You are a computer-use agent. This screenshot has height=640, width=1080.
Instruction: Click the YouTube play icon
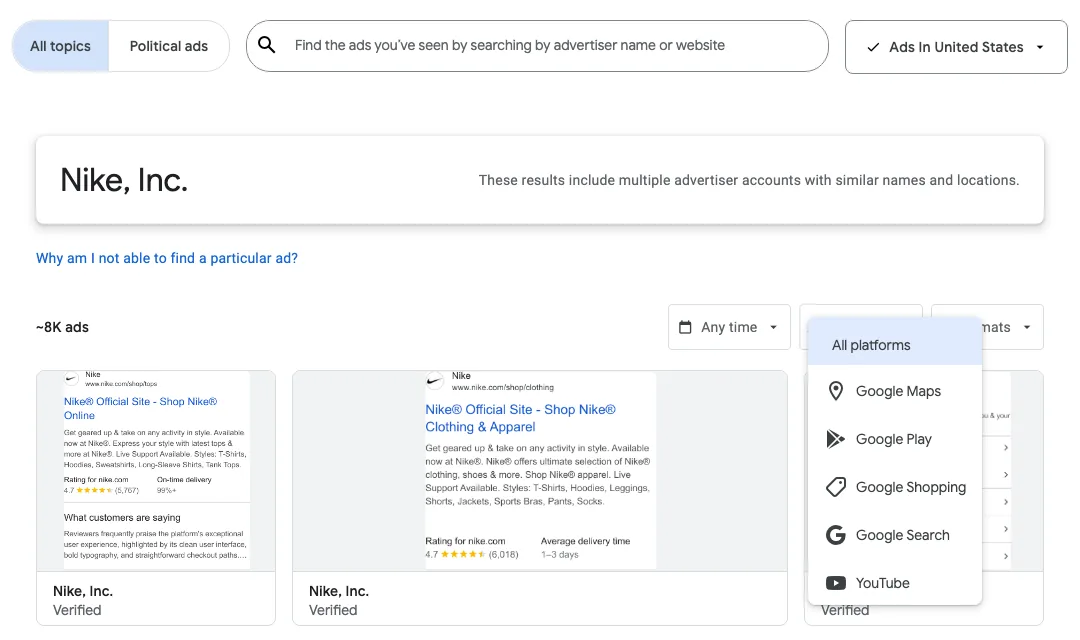[x=835, y=583]
